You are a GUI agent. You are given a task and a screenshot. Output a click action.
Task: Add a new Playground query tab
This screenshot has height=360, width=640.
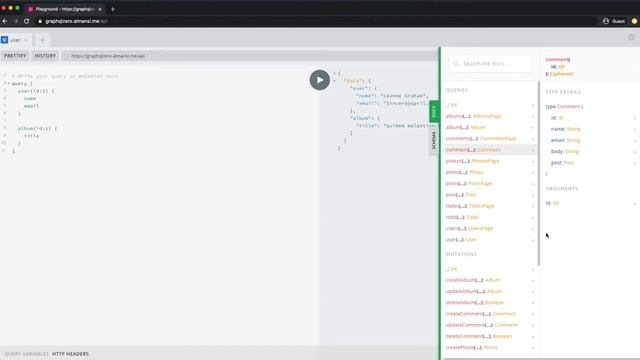(42, 40)
